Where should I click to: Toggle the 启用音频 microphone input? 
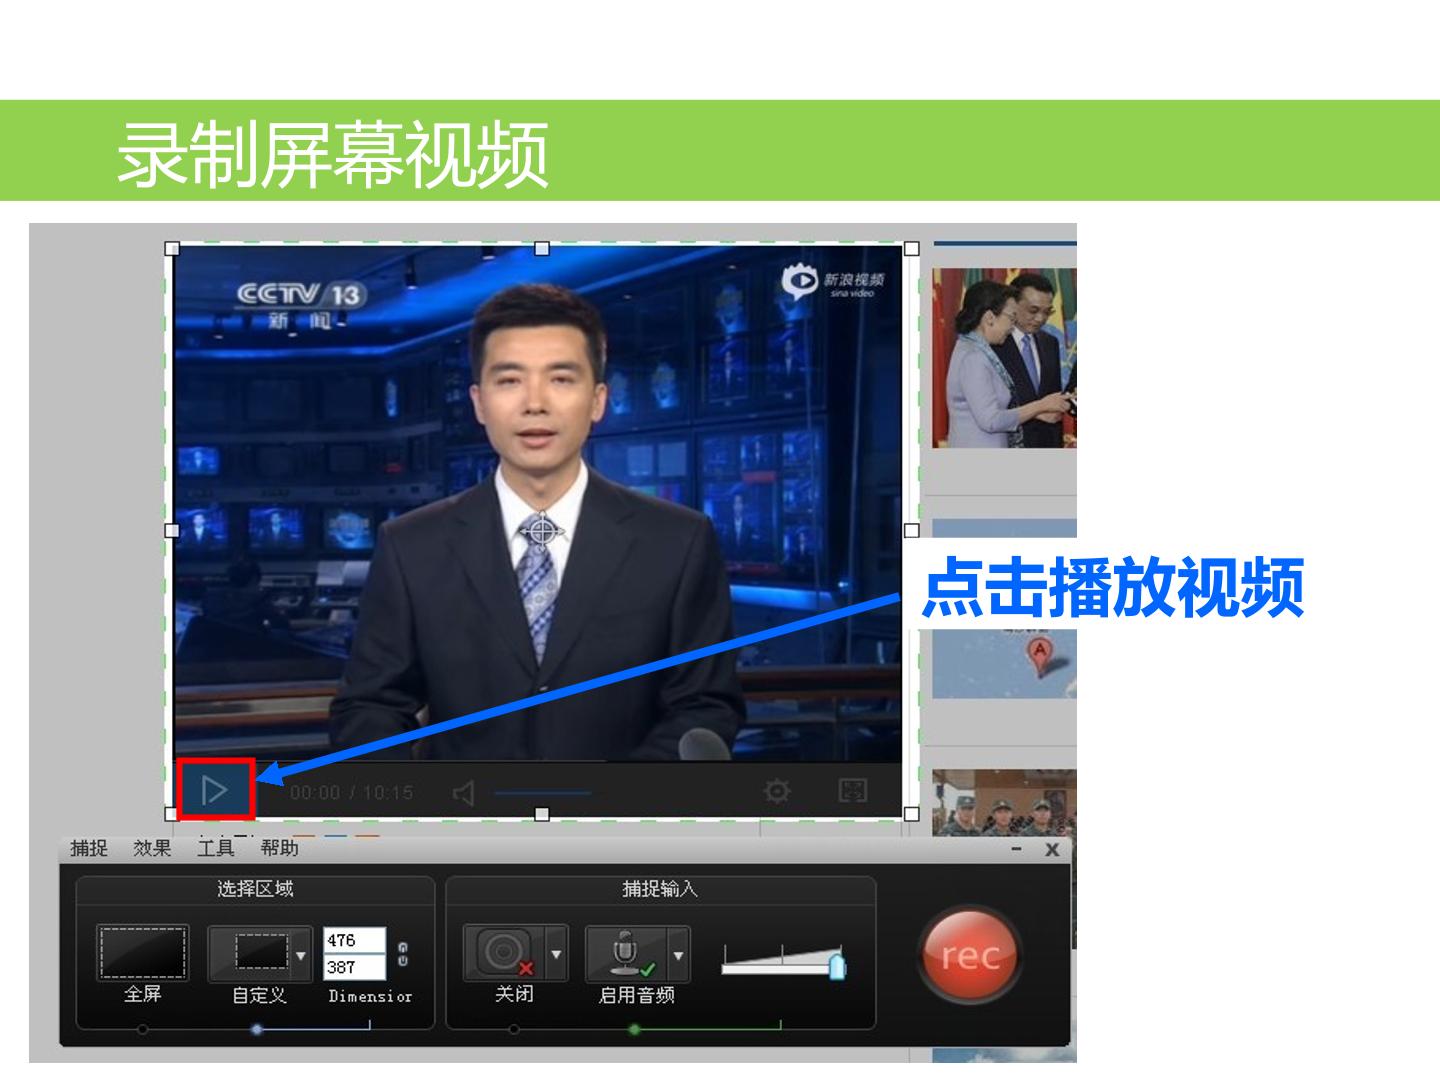click(626, 953)
